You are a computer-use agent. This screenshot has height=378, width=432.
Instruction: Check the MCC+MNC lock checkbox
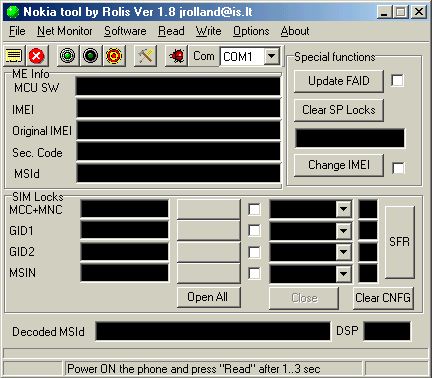(x=254, y=210)
